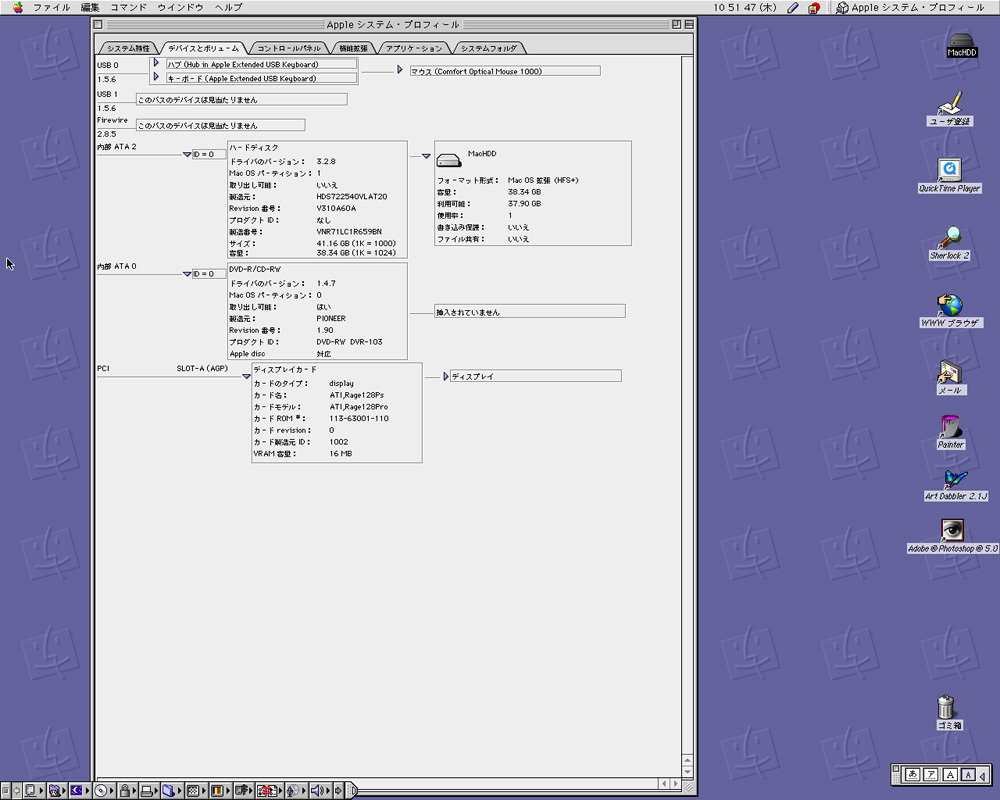1000x800 pixels.
Task: Click the menu bar clock
Action: pos(744,8)
